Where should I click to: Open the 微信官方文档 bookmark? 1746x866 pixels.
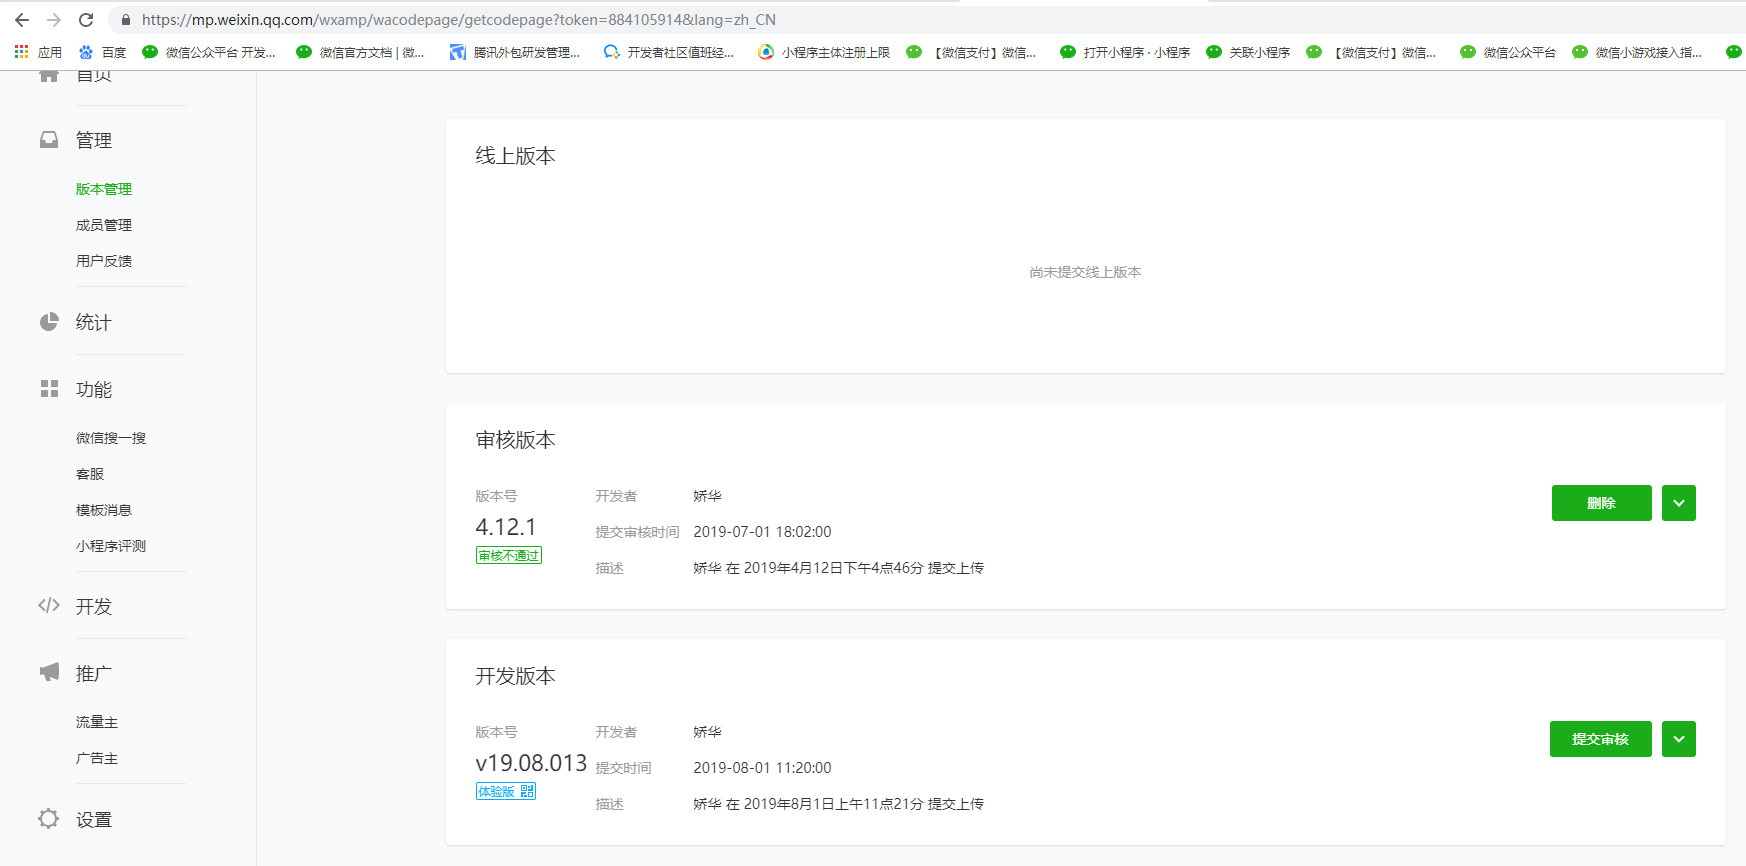(360, 52)
